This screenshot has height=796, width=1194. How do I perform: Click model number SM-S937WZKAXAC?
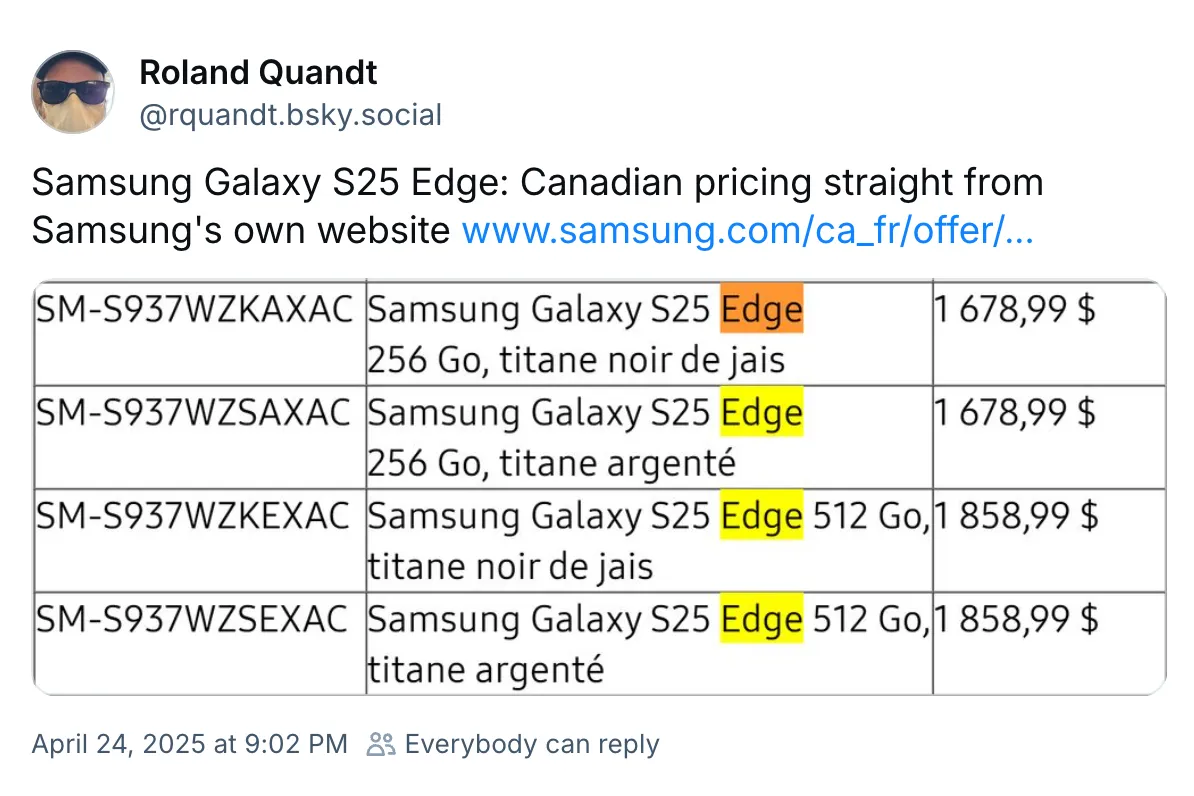(193, 309)
